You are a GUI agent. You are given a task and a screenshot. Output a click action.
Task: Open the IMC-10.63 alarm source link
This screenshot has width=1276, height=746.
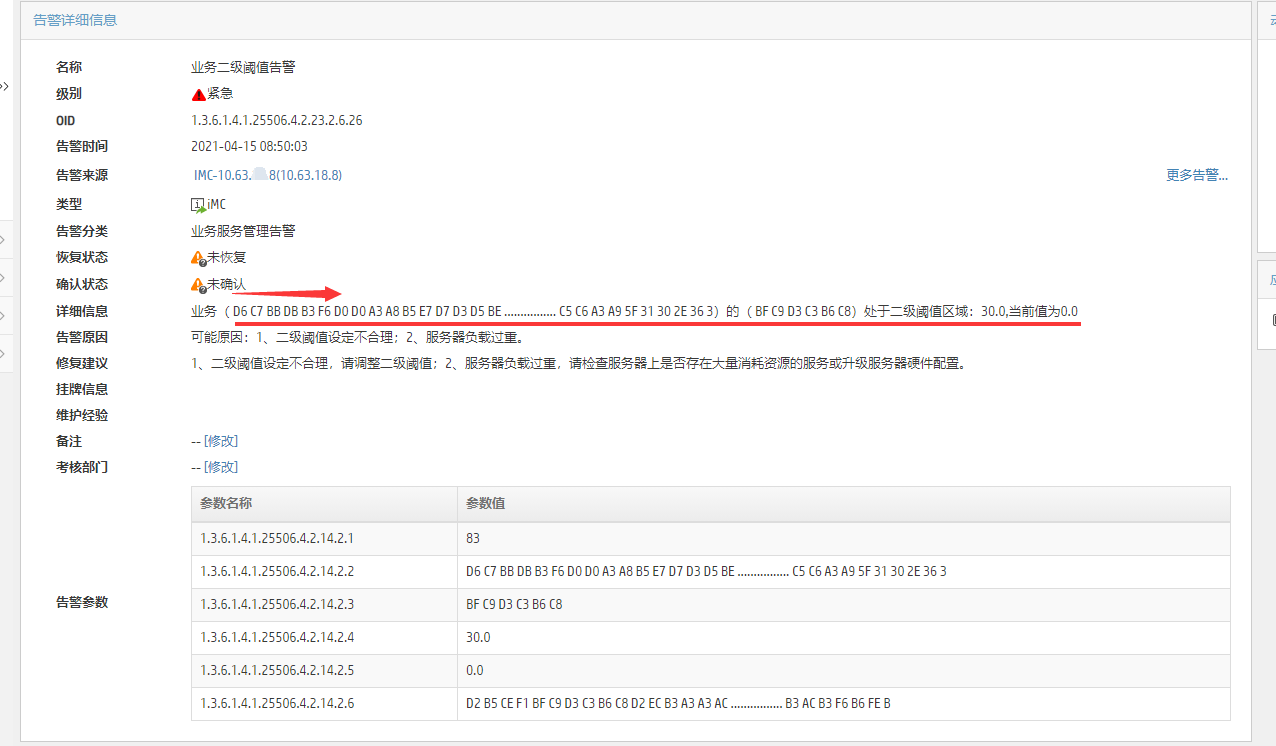pos(268,175)
